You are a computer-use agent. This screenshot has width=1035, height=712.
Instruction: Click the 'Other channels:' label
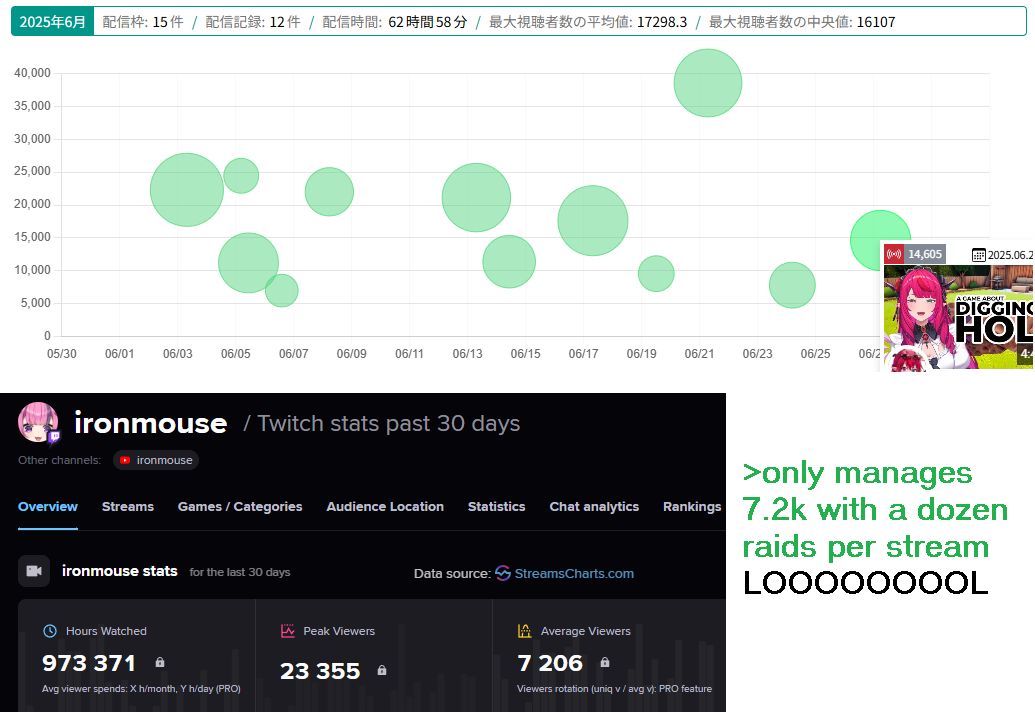coord(59,460)
